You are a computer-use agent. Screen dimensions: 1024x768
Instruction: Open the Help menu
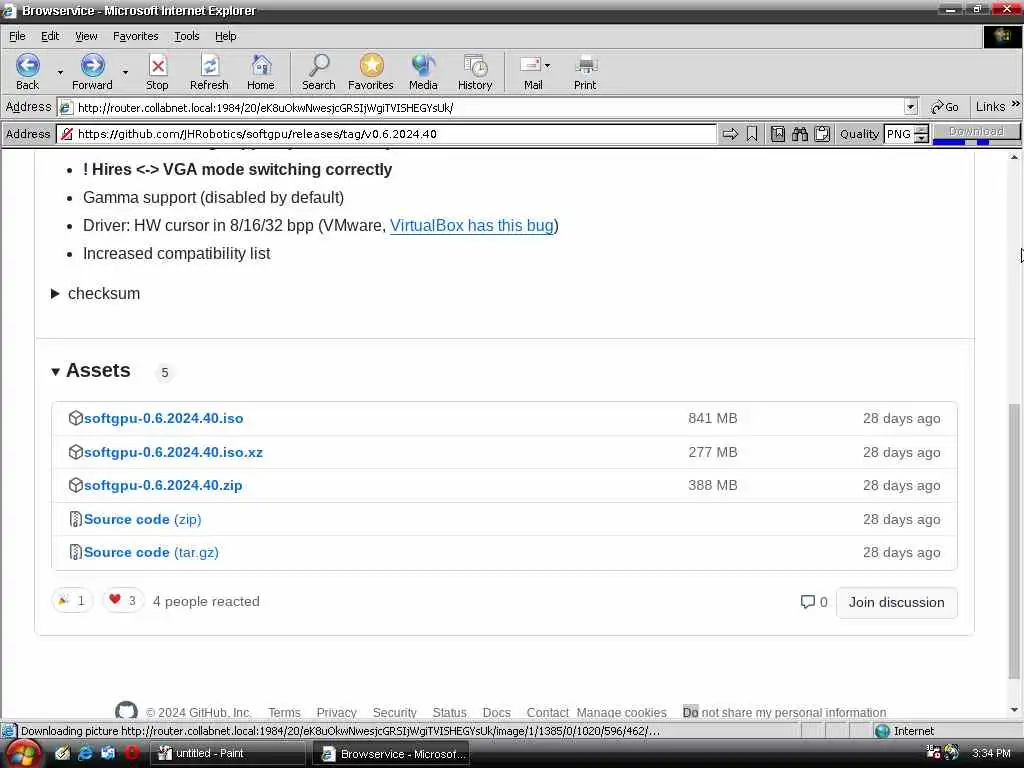(226, 37)
